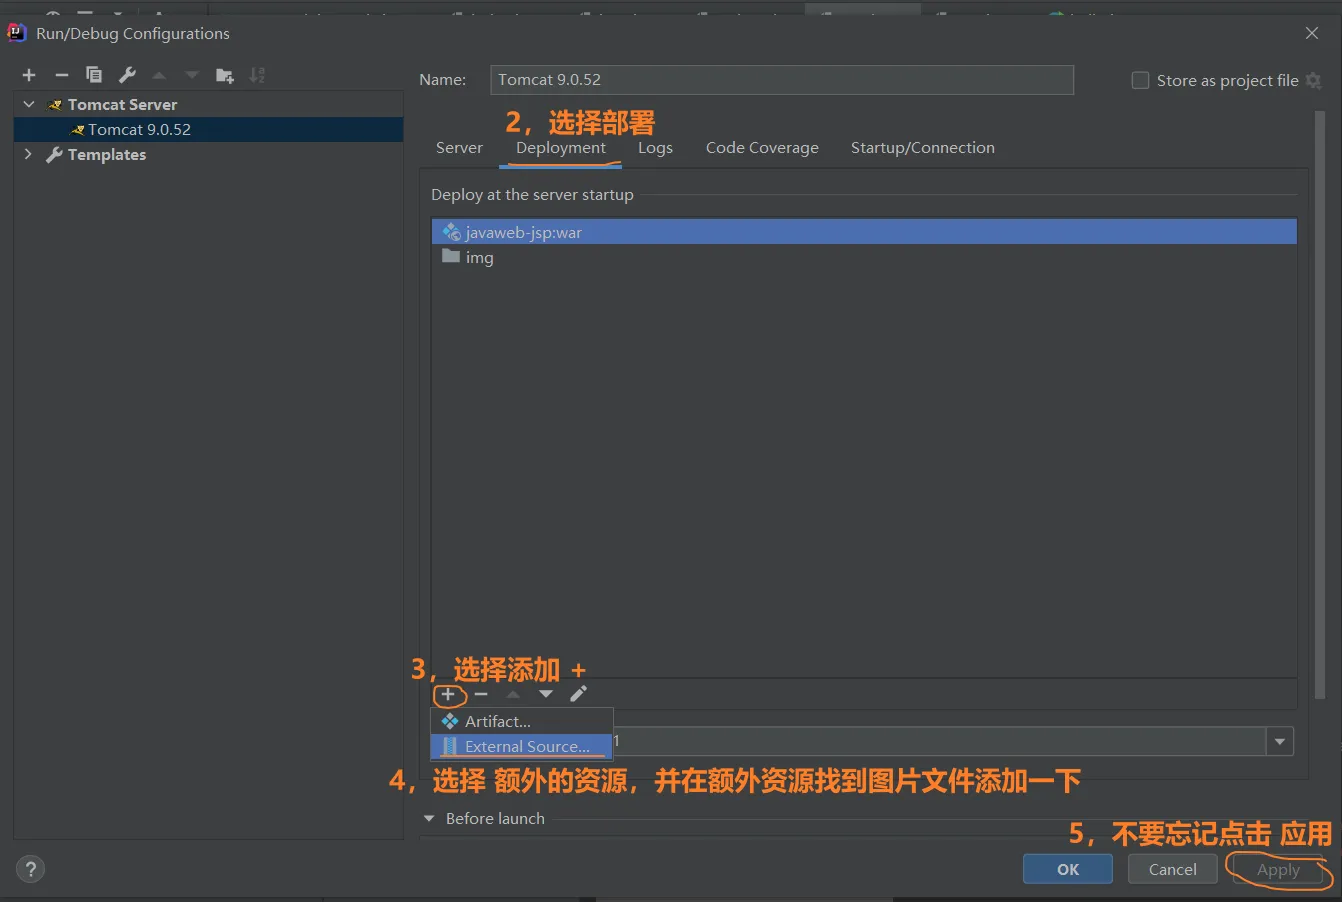Close the Run/Debug Configurations dialog
This screenshot has height=902, width=1342.
pyautogui.click(x=1312, y=33)
